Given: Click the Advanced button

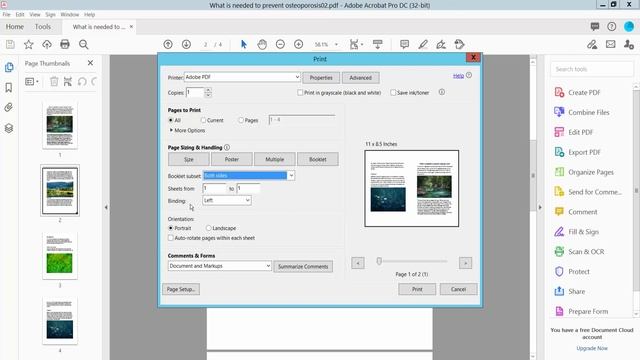Looking at the screenshot, I should pos(360,78).
